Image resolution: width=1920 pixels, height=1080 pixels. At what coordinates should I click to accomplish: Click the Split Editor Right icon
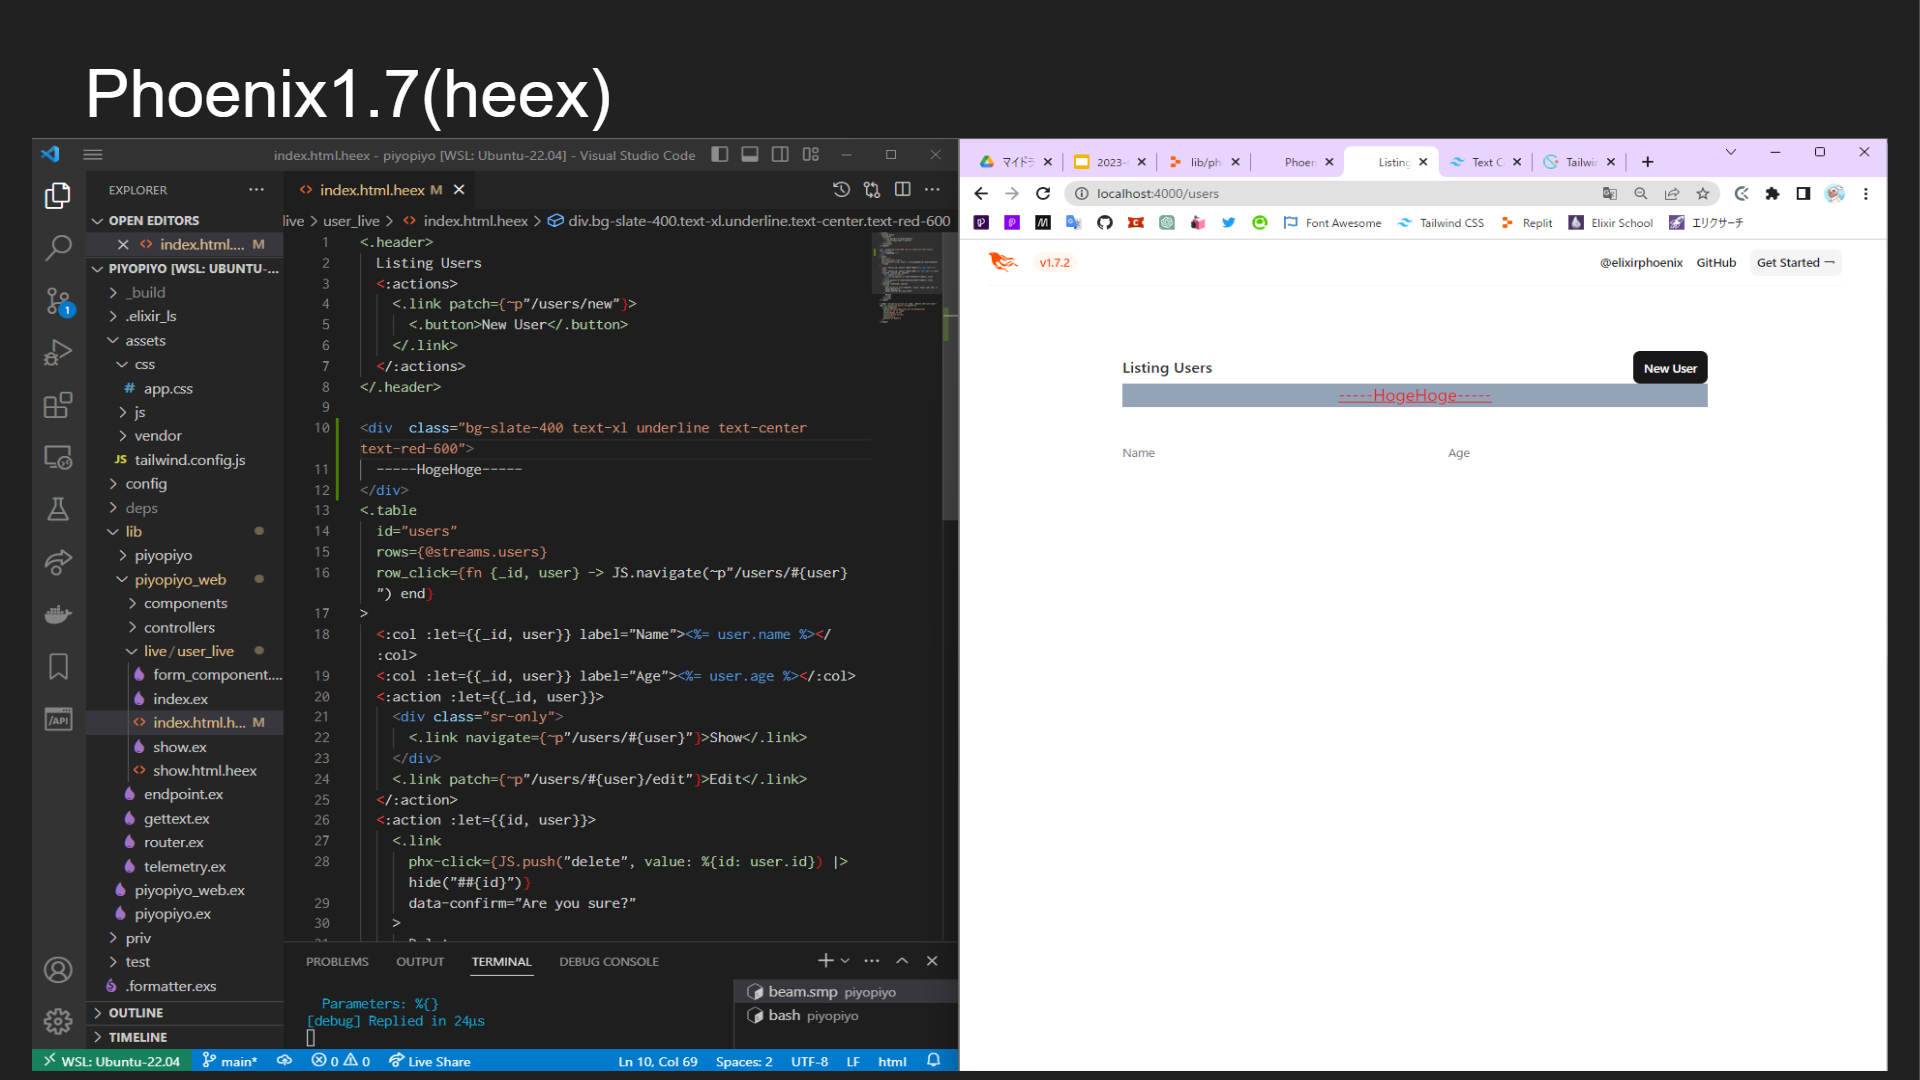(902, 189)
